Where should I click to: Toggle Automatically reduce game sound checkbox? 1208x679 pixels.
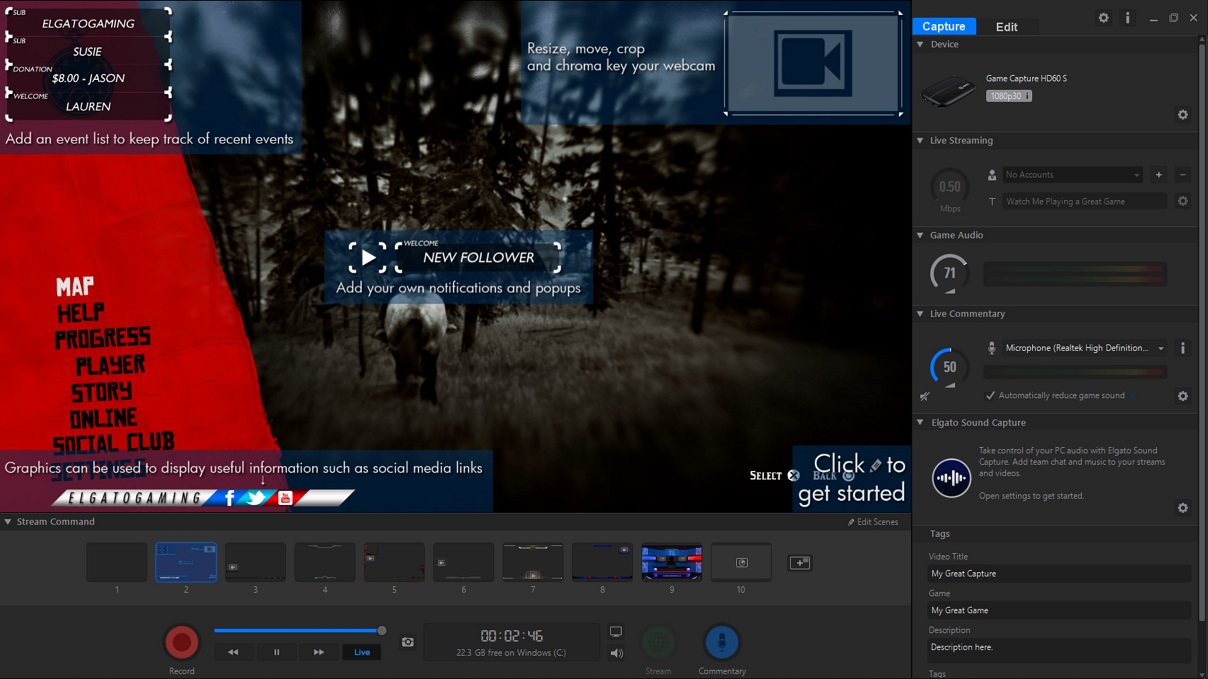[991, 396]
